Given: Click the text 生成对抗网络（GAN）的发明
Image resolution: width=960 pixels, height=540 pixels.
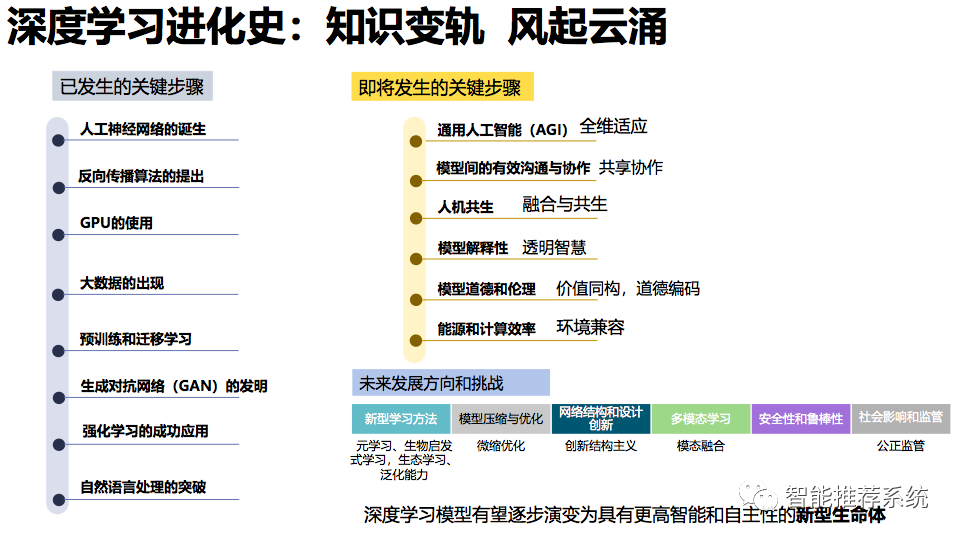Looking at the screenshot, I should pos(174,386).
